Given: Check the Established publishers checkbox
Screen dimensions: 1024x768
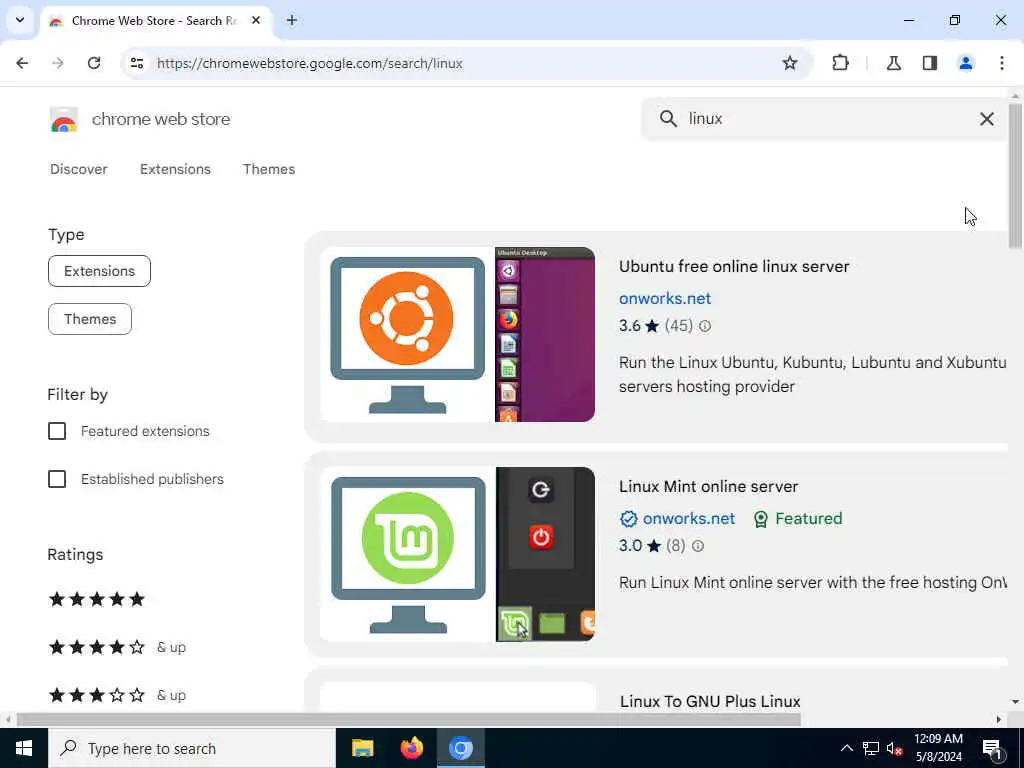Looking at the screenshot, I should (57, 479).
